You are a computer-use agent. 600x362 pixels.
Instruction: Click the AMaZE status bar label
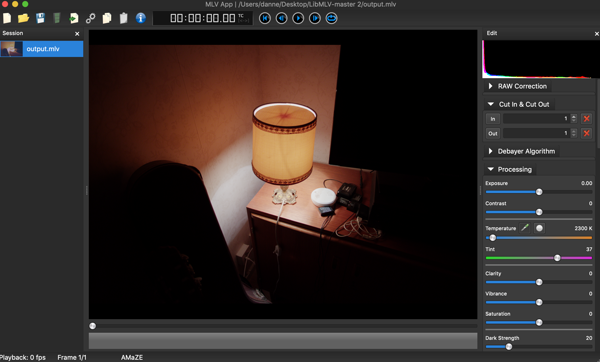coord(132,357)
